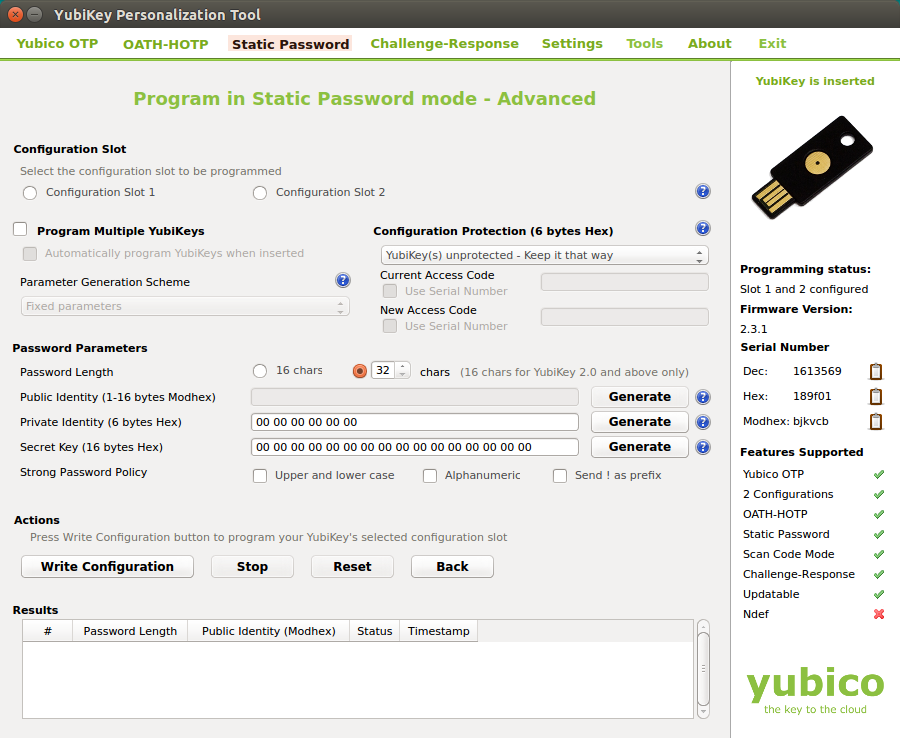Click the password length number field
The width and height of the screenshot is (900, 738).
coord(384,371)
